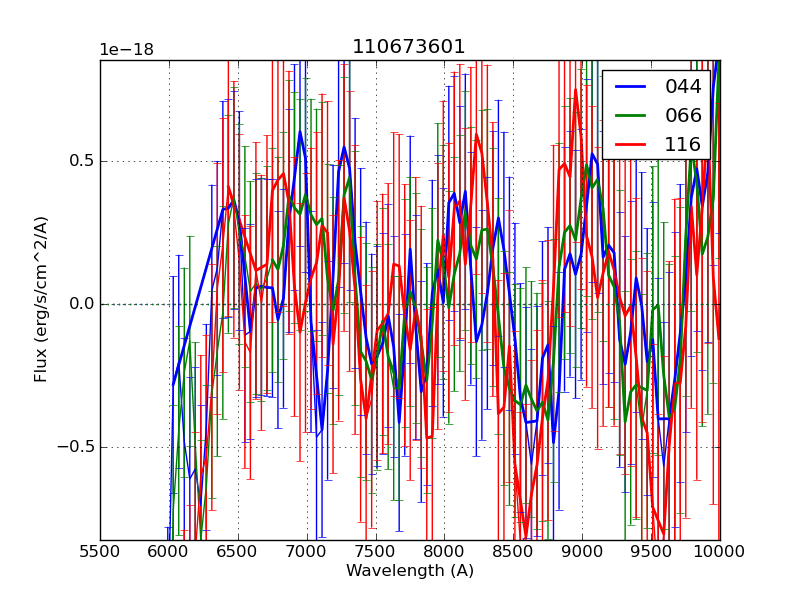Select the green line sample in the legend
Viewport: 800px width, 600px height.
[630, 116]
